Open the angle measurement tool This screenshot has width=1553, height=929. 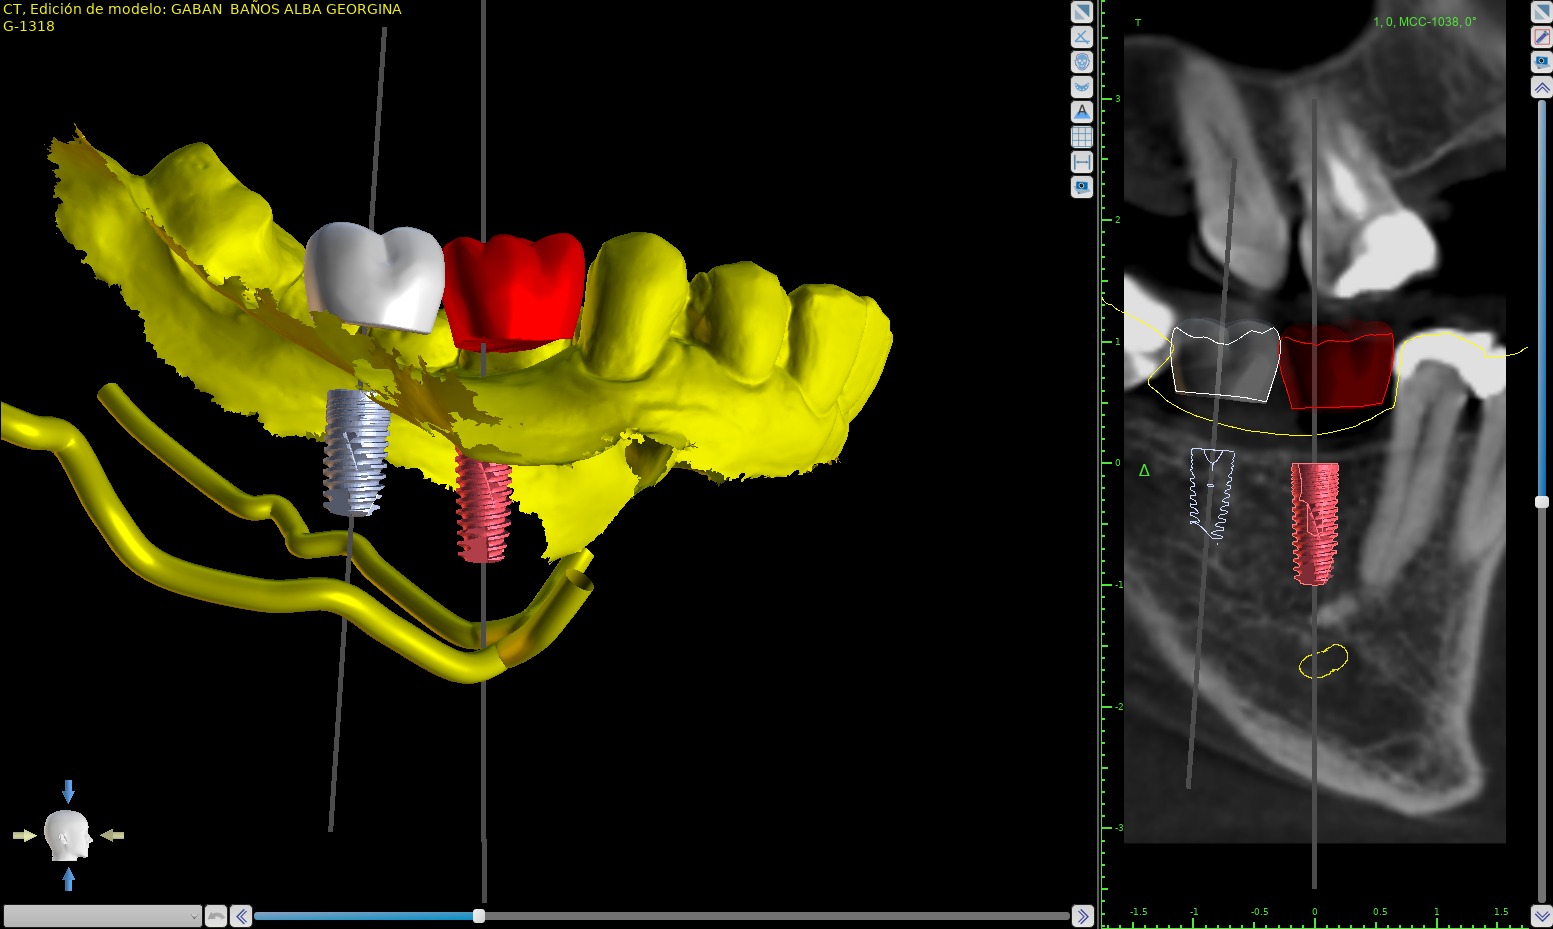point(1082,36)
